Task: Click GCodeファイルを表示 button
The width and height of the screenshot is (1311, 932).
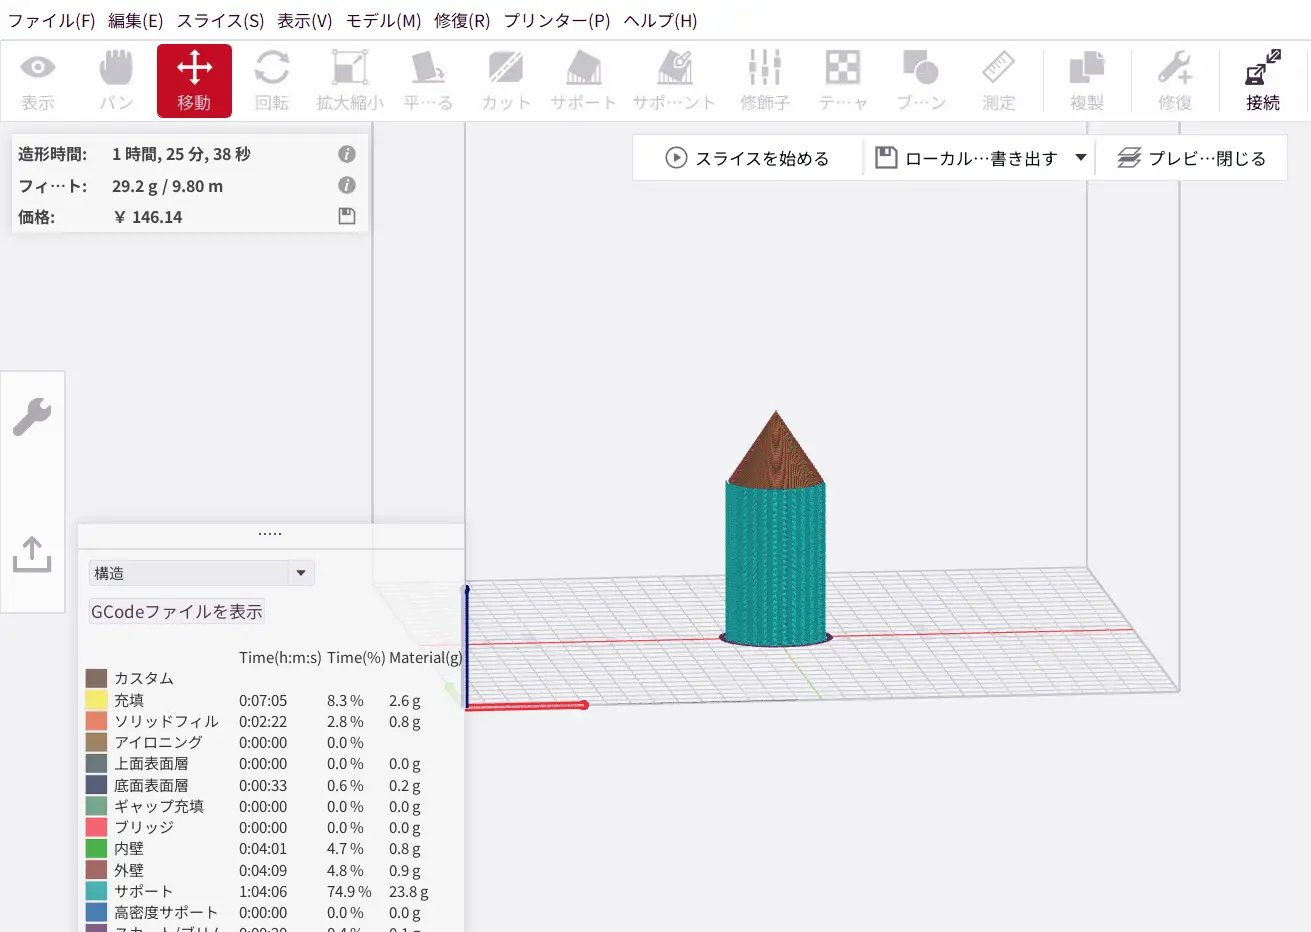Action: (177, 612)
